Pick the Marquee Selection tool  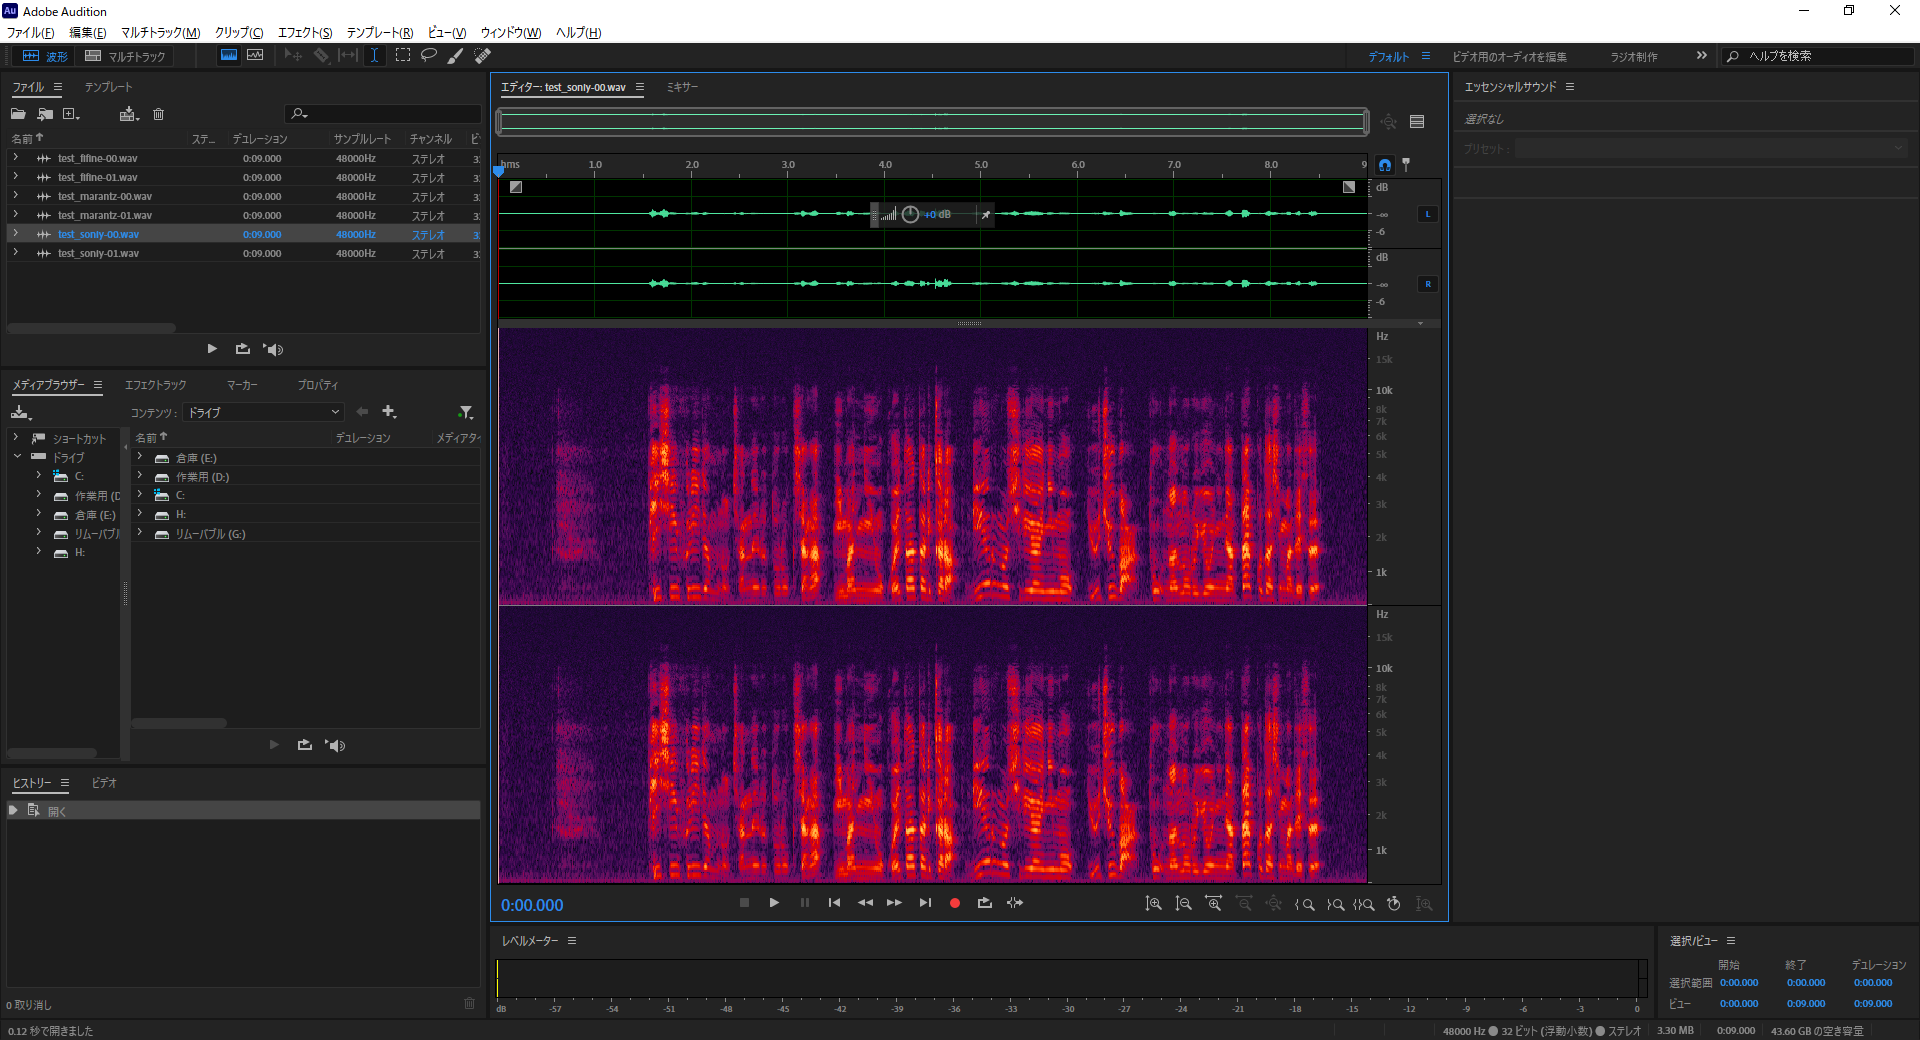point(403,56)
